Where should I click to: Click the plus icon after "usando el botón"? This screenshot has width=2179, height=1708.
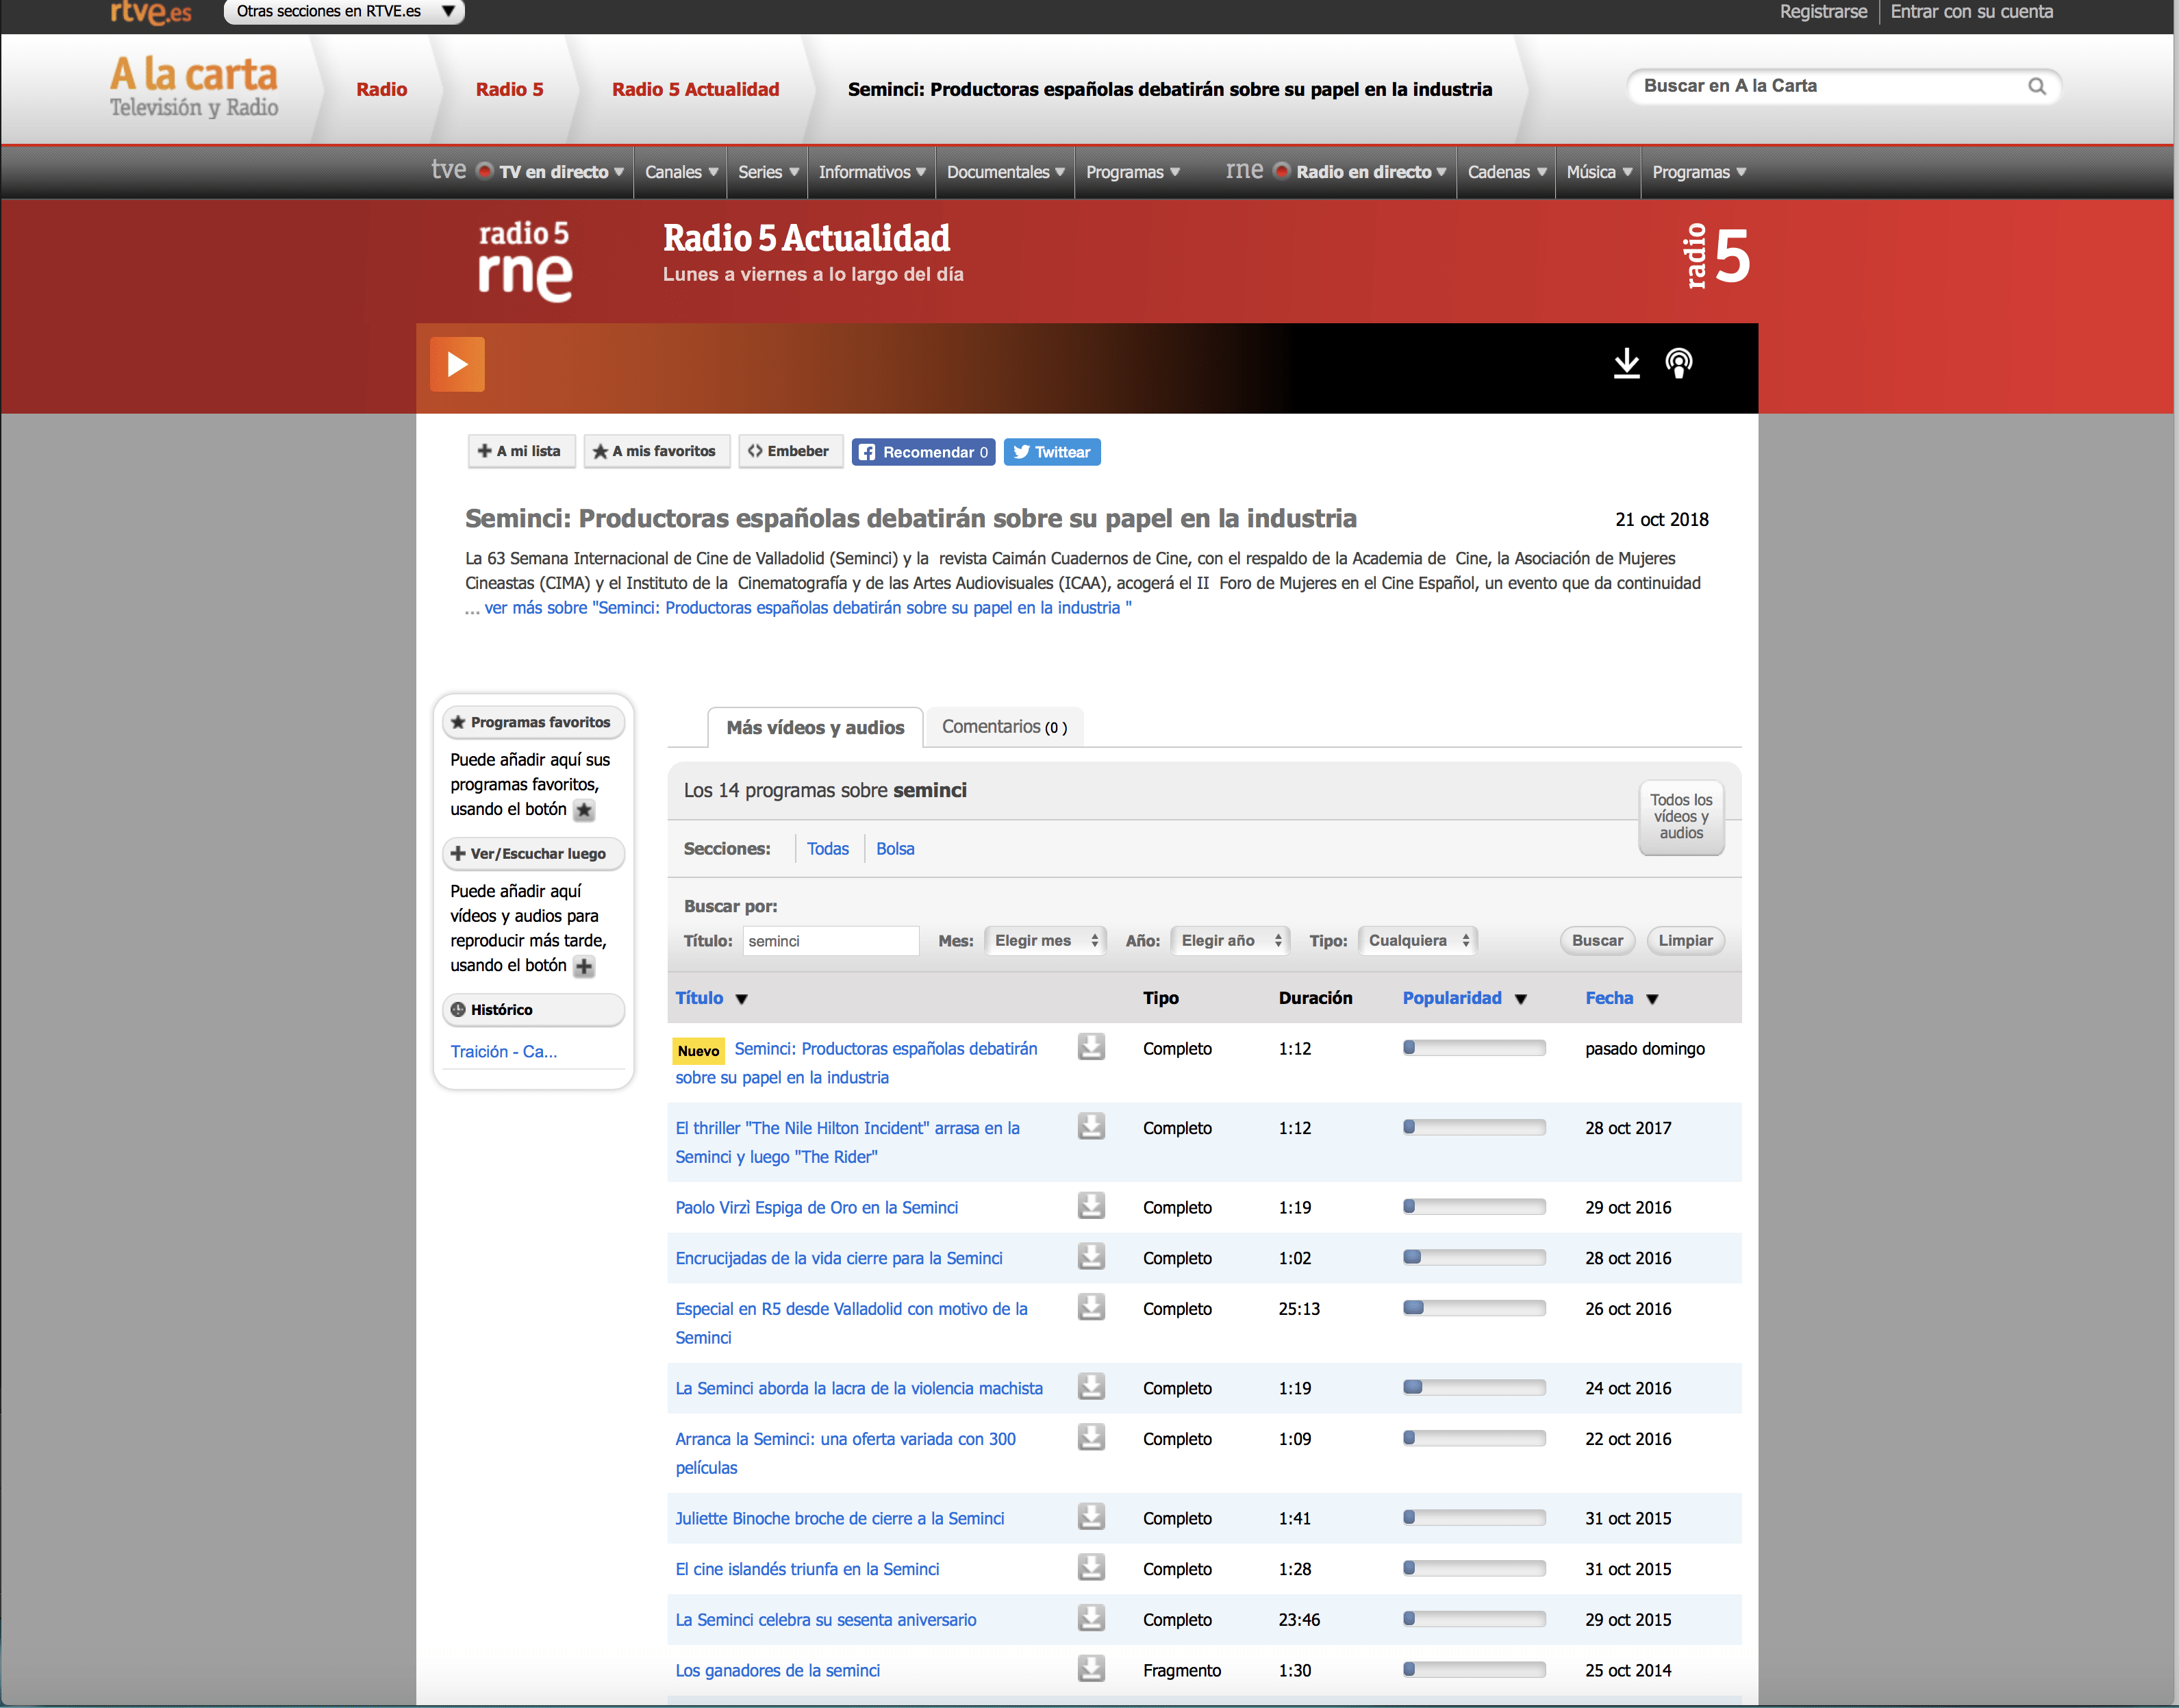coord(584,966)
